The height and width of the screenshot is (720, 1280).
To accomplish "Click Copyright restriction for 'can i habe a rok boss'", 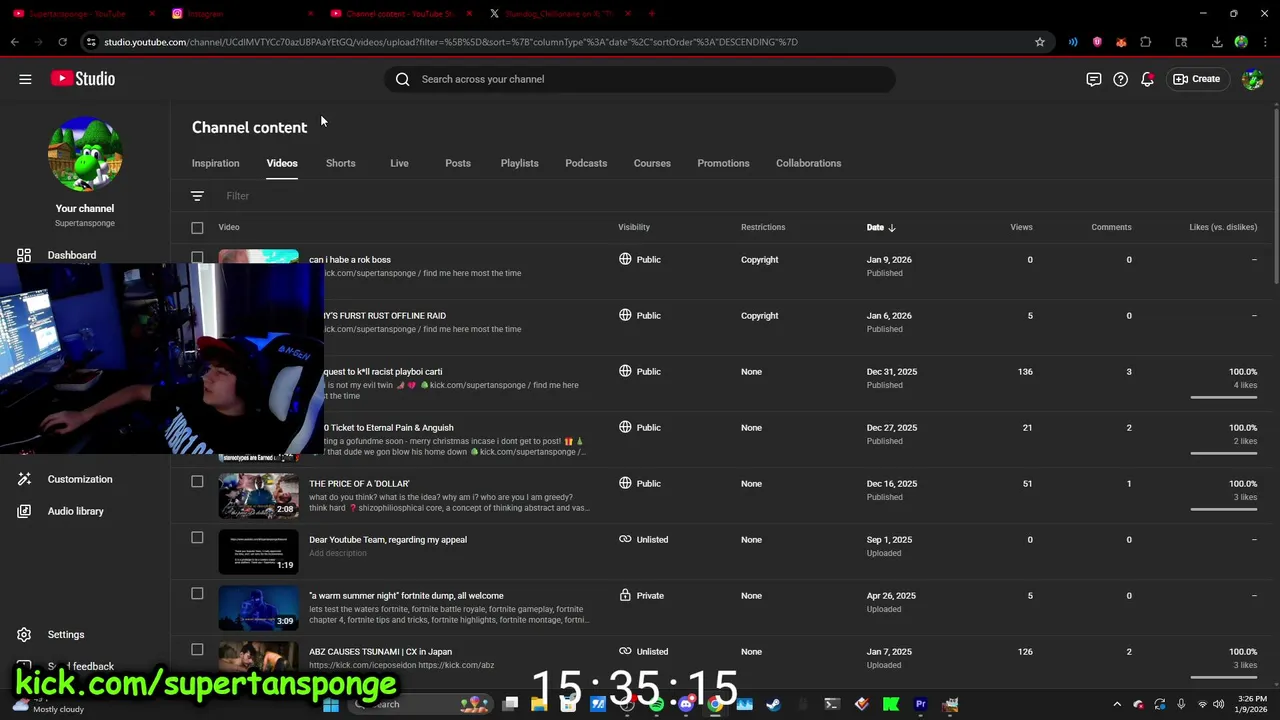I will [x=760, y=259].
